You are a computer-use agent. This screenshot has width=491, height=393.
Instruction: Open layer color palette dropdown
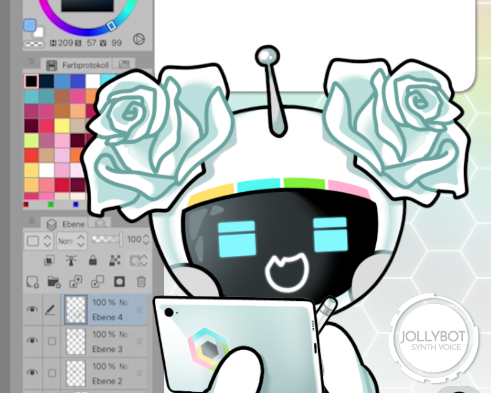[x=38, y=241]
